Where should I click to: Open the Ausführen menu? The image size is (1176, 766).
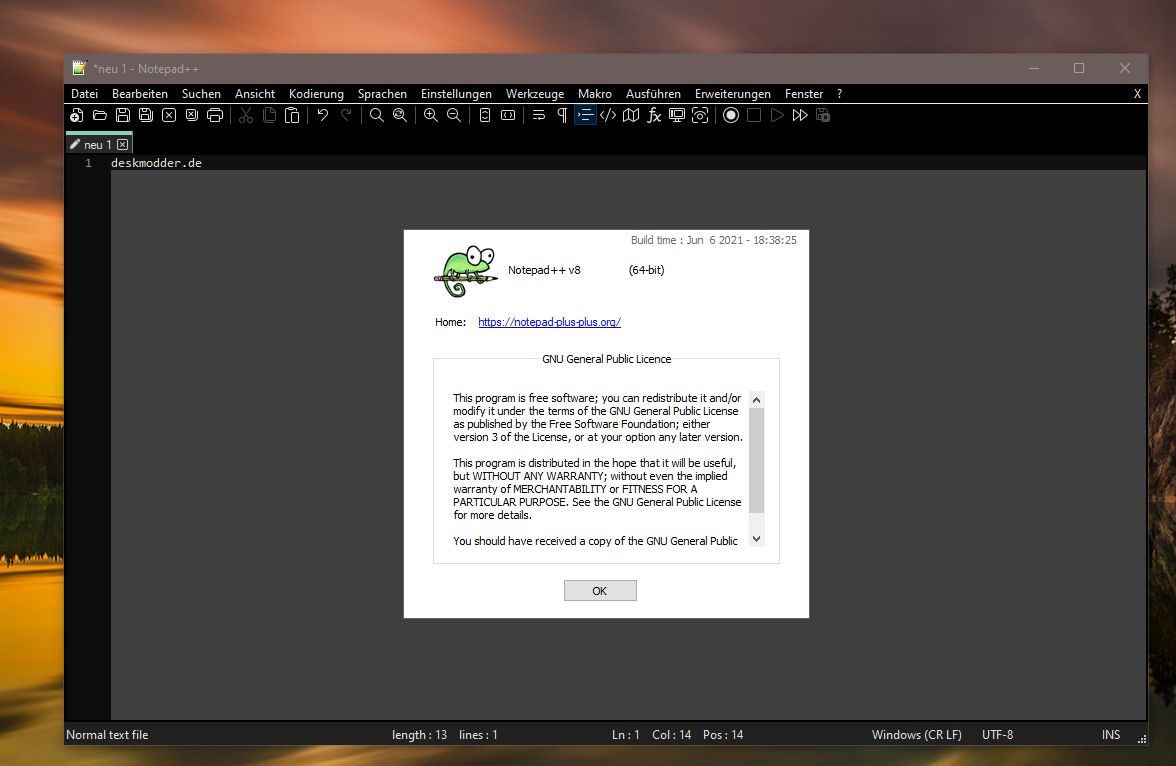(653, 94)
